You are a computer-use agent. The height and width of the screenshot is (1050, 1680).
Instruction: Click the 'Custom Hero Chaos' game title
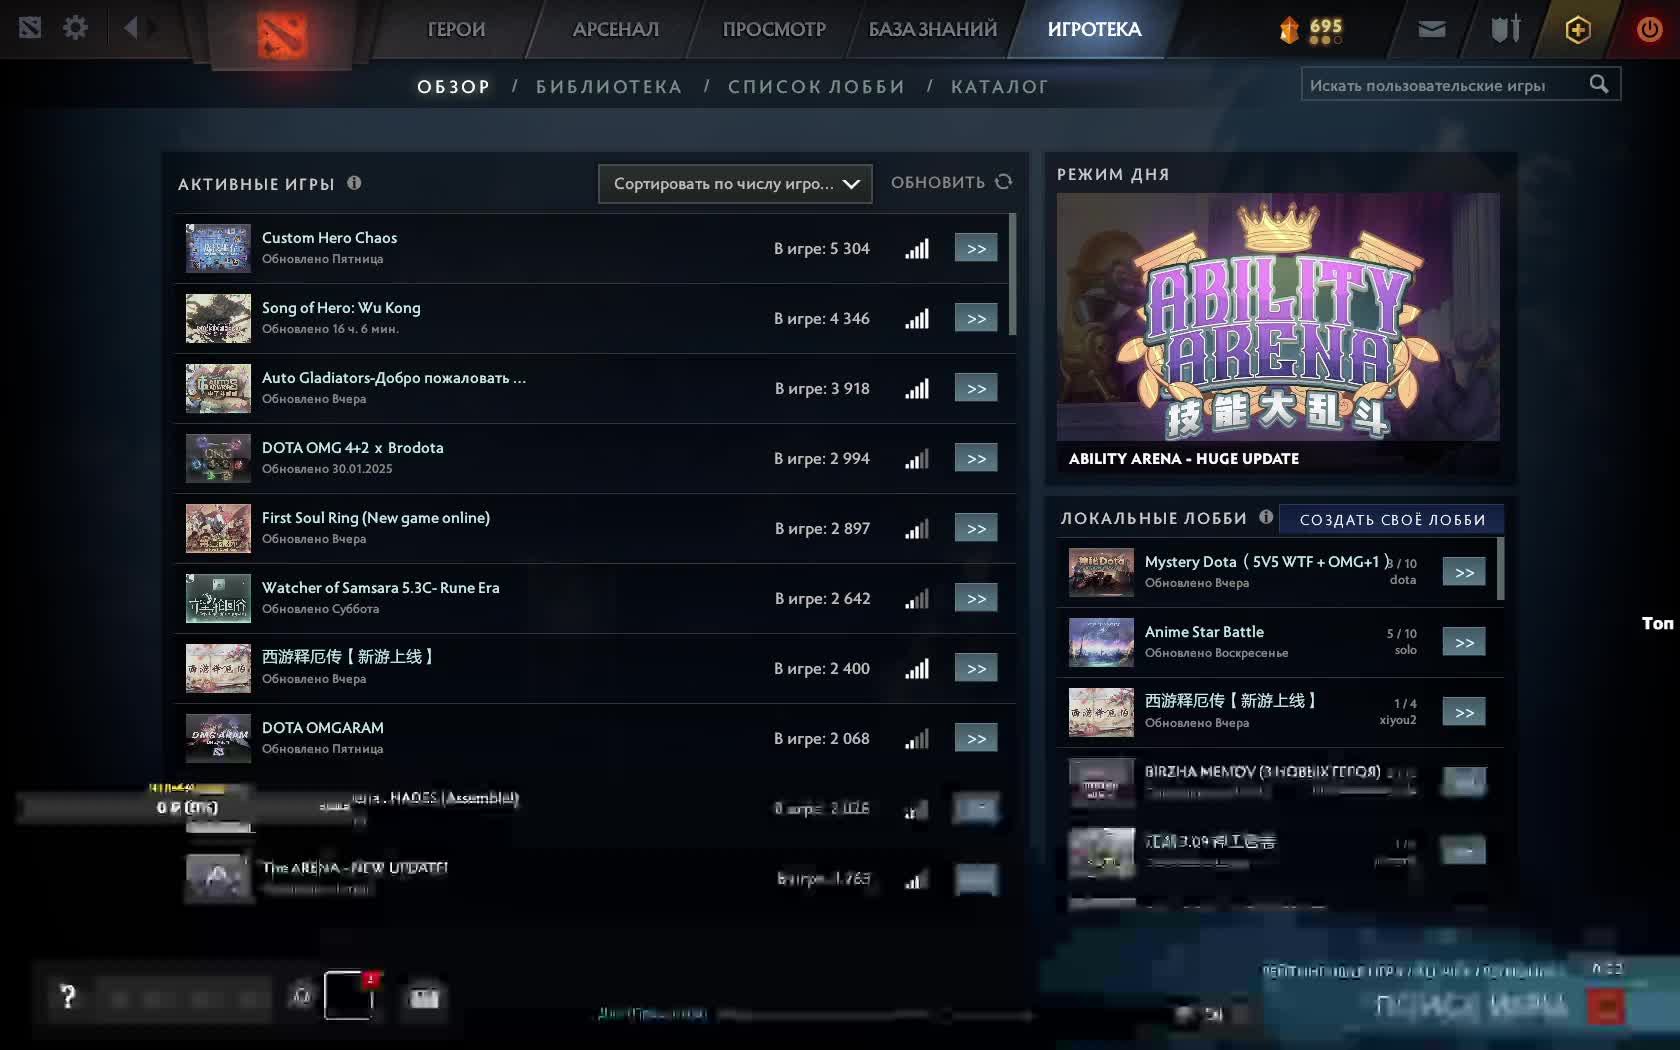(x=329, y=238)
